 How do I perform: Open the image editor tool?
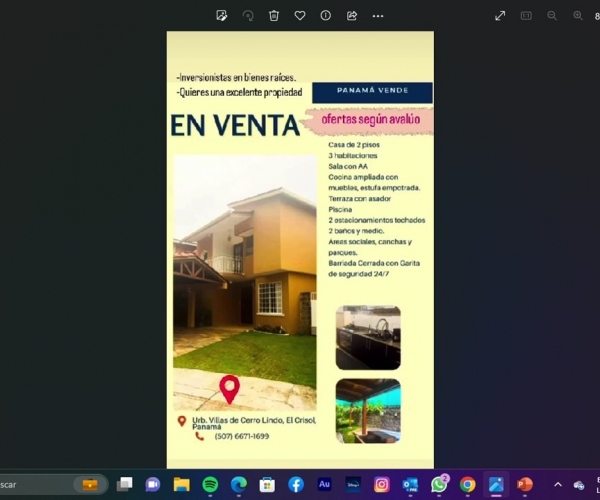pos(222,16)
